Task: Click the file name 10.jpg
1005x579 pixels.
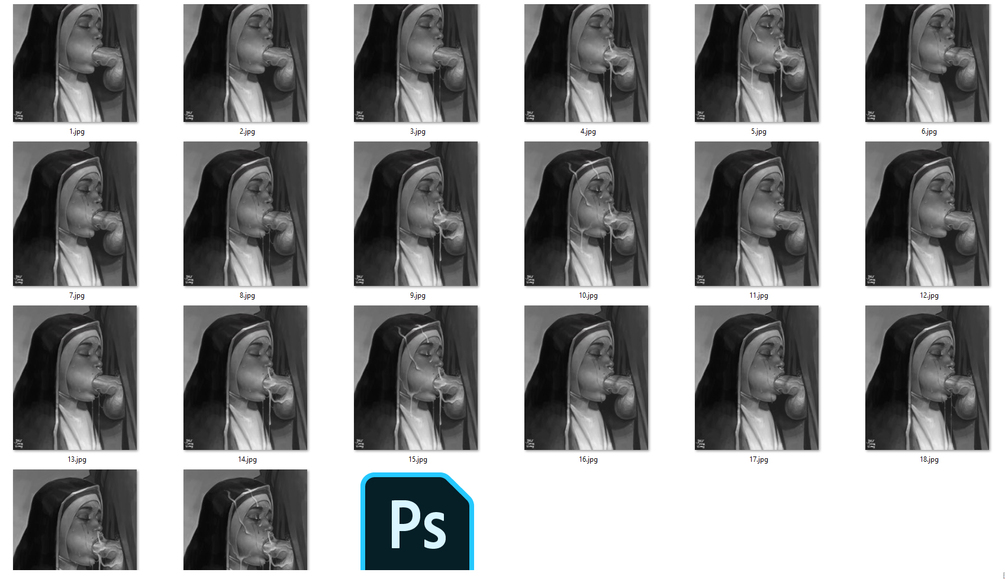Action: coord(588,296)
